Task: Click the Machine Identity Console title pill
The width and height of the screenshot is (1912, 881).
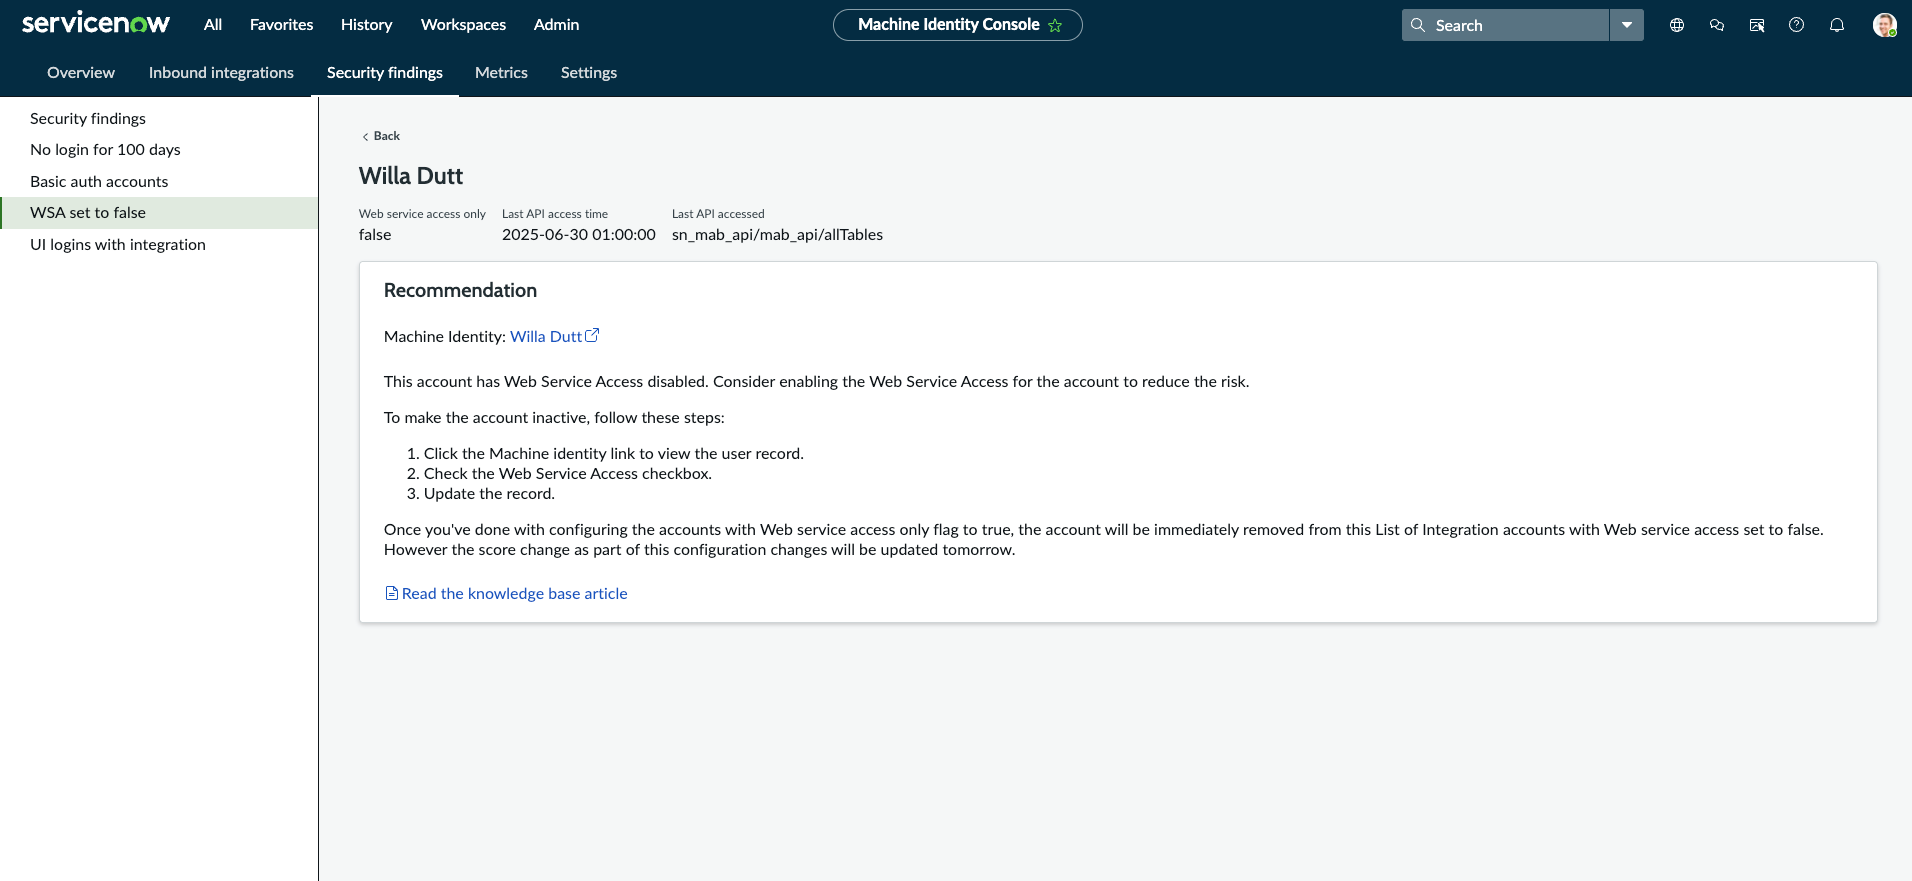Action: click(957, 25)
